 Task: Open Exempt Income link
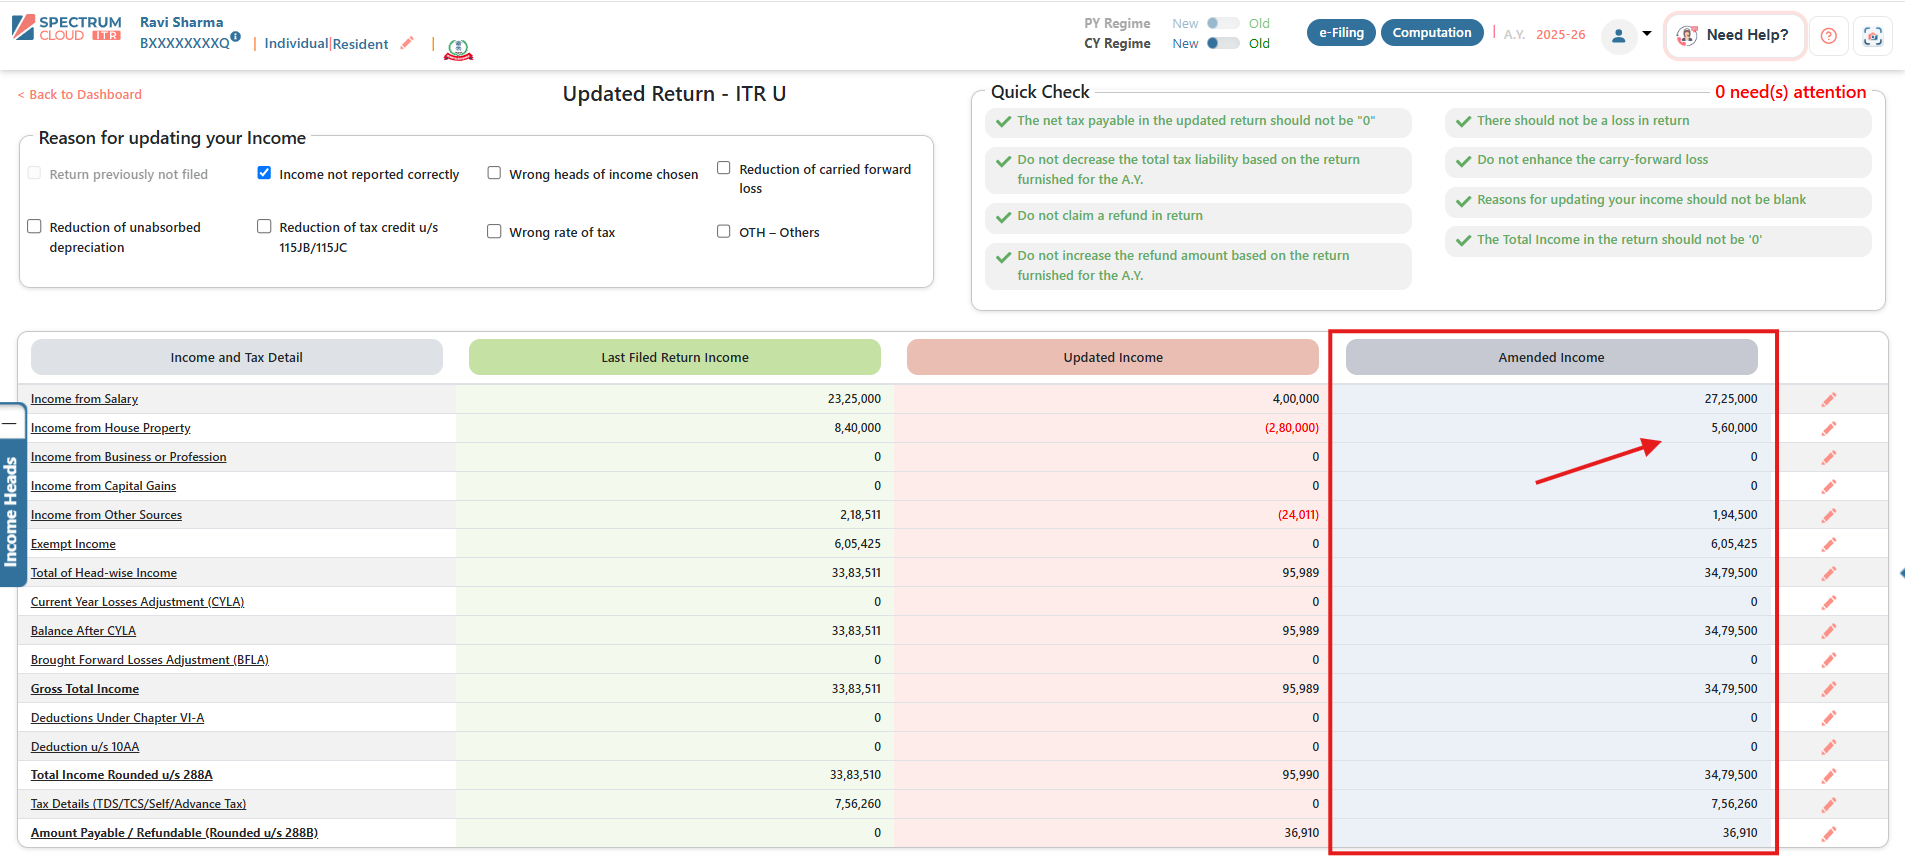tap(73, 544)
